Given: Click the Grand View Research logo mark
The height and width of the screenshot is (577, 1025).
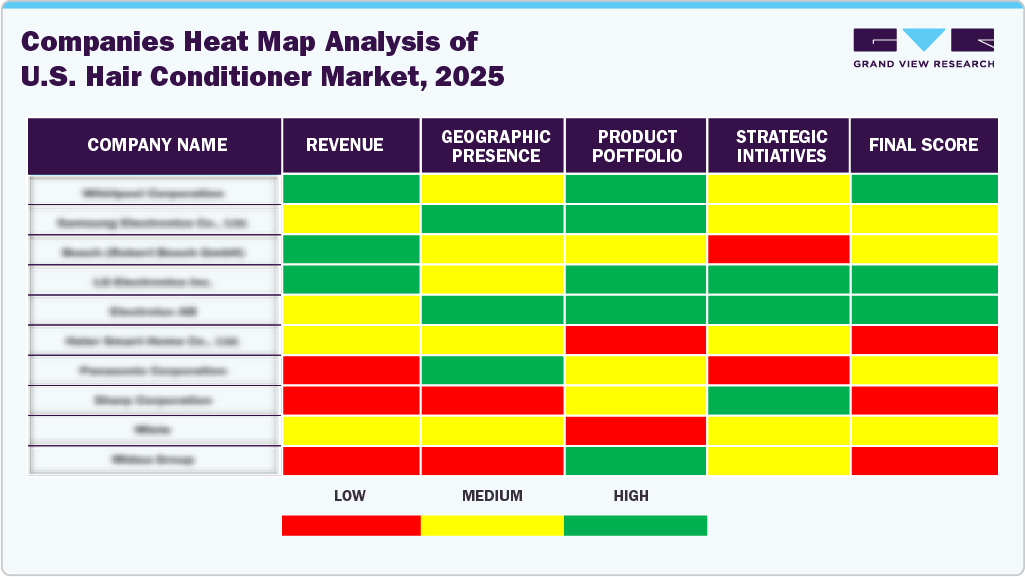Looking at the screenshot, I should click(x=924, y=40).
